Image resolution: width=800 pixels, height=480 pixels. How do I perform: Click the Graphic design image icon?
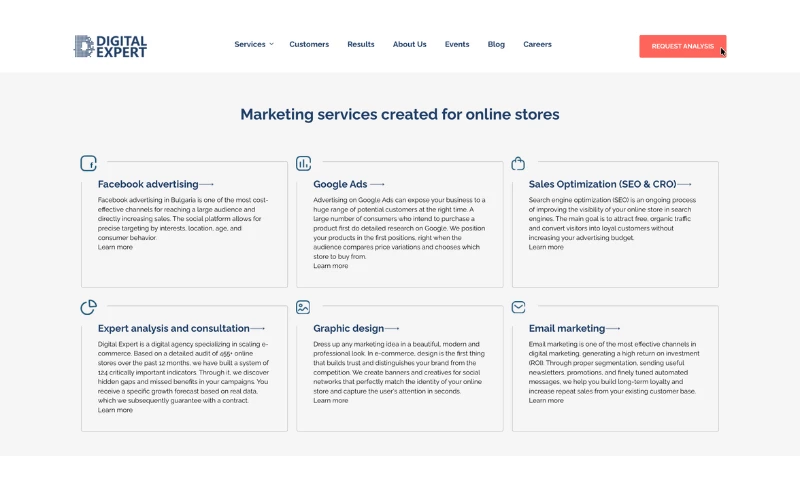coord(303,307)
